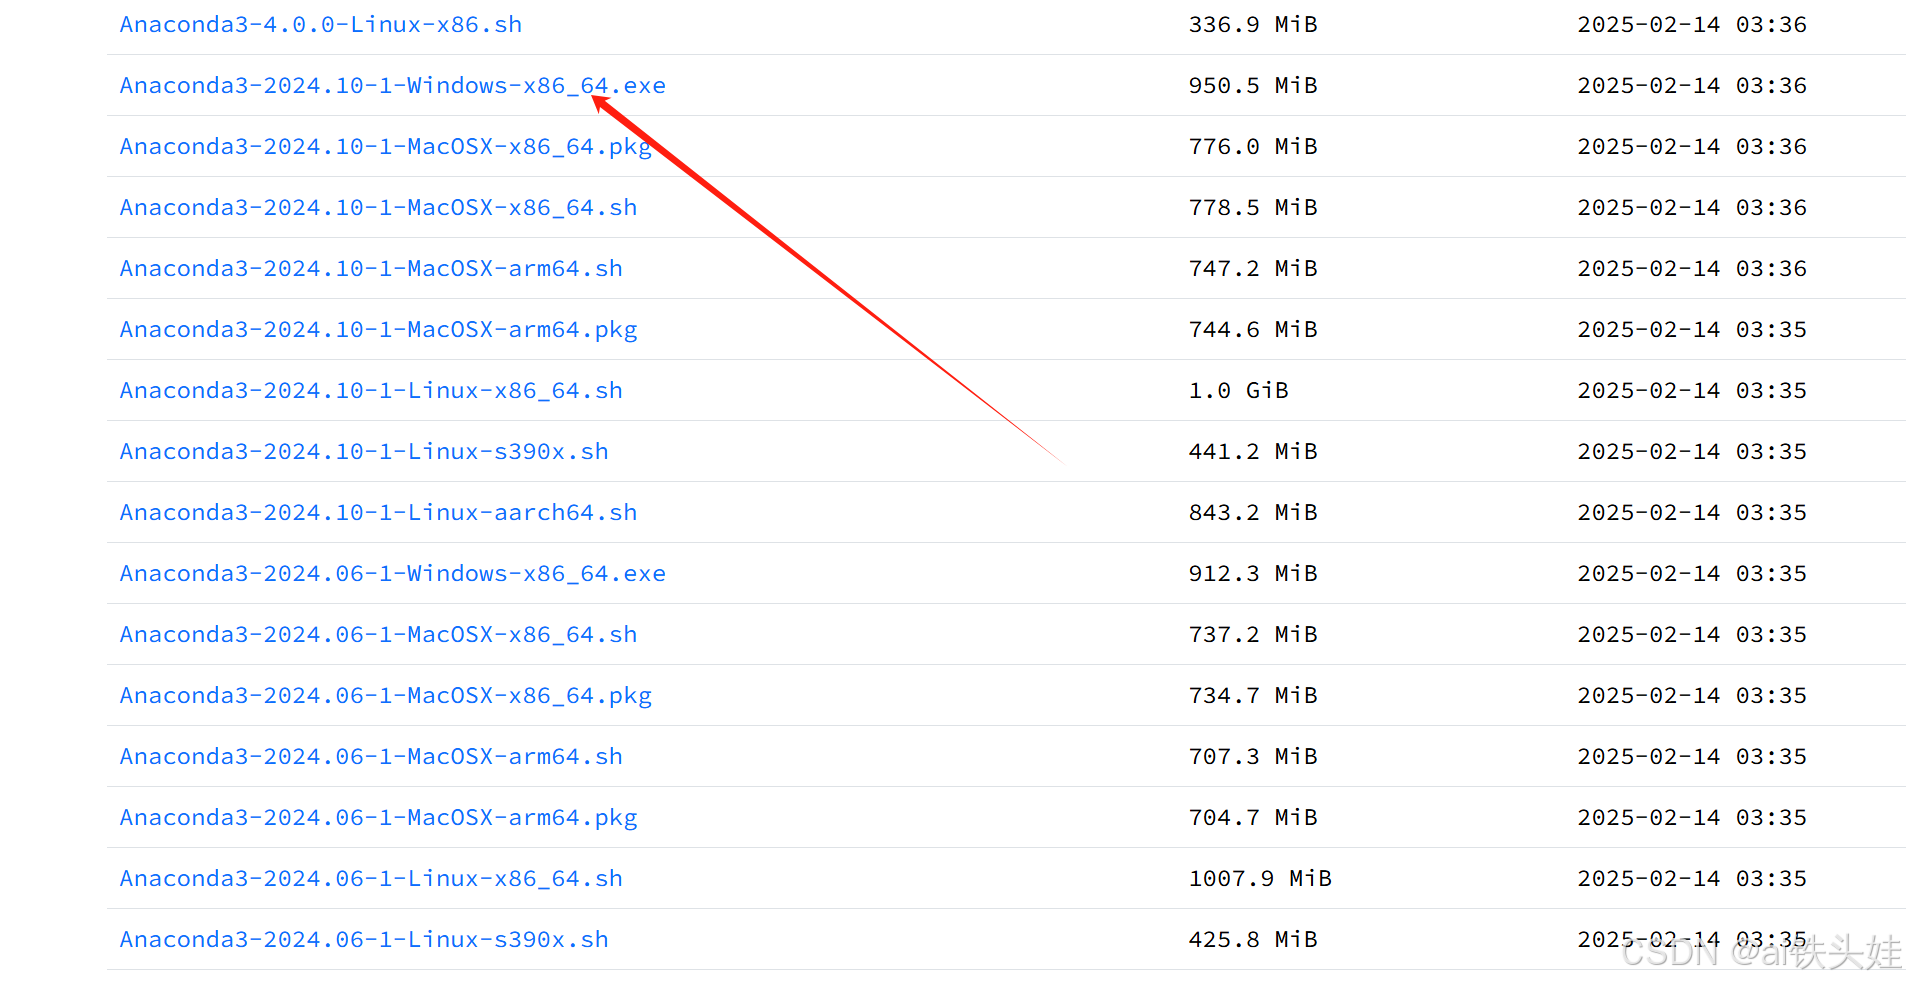Click Anaconda3-2024.06-1-Linux-s390x.sh link

364,940
